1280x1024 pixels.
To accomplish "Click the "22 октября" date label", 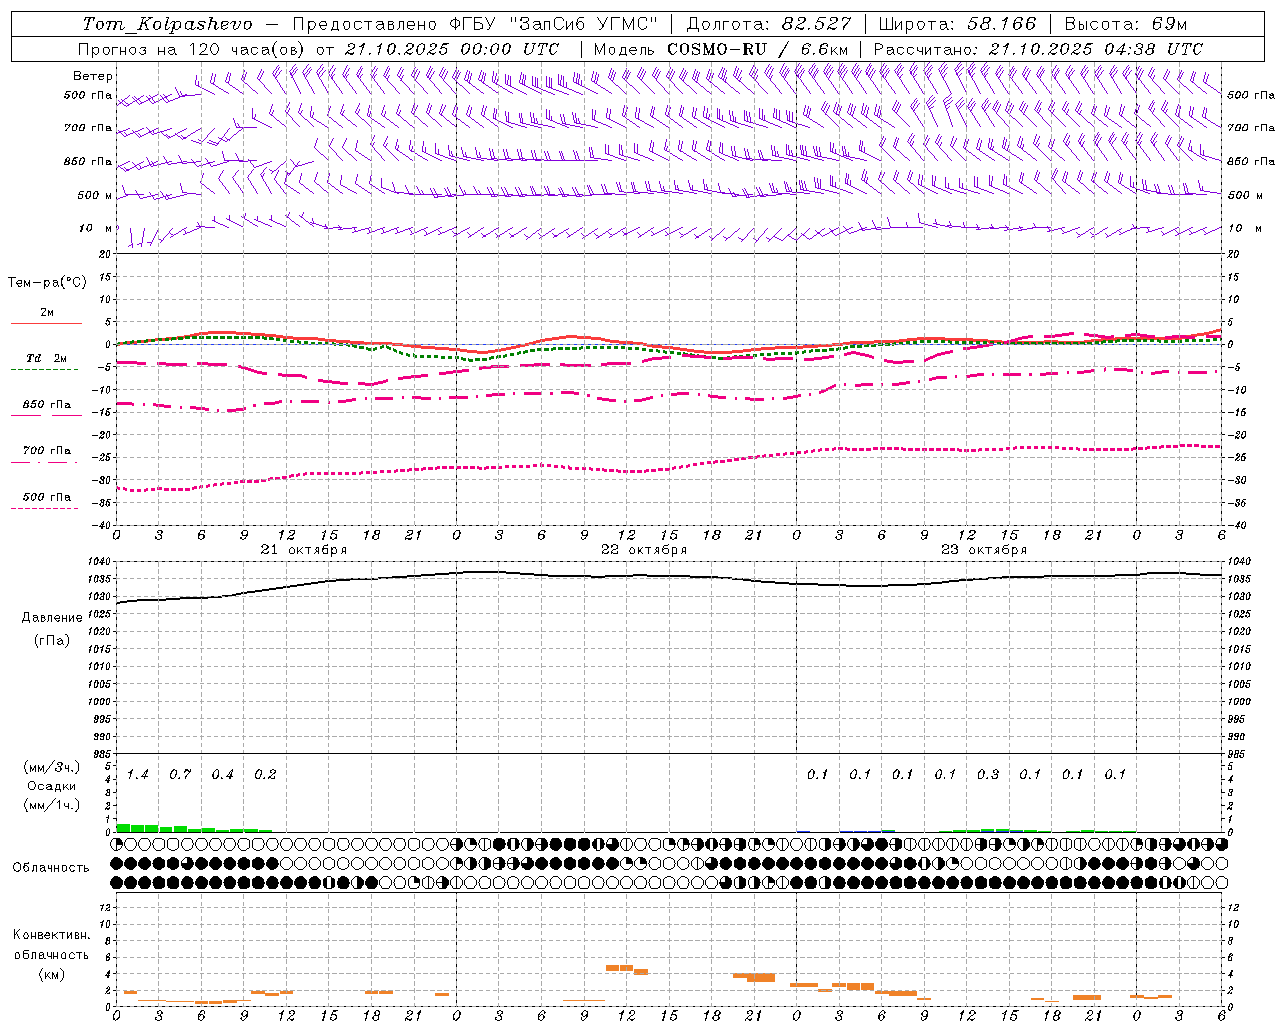I will point(644,550).
